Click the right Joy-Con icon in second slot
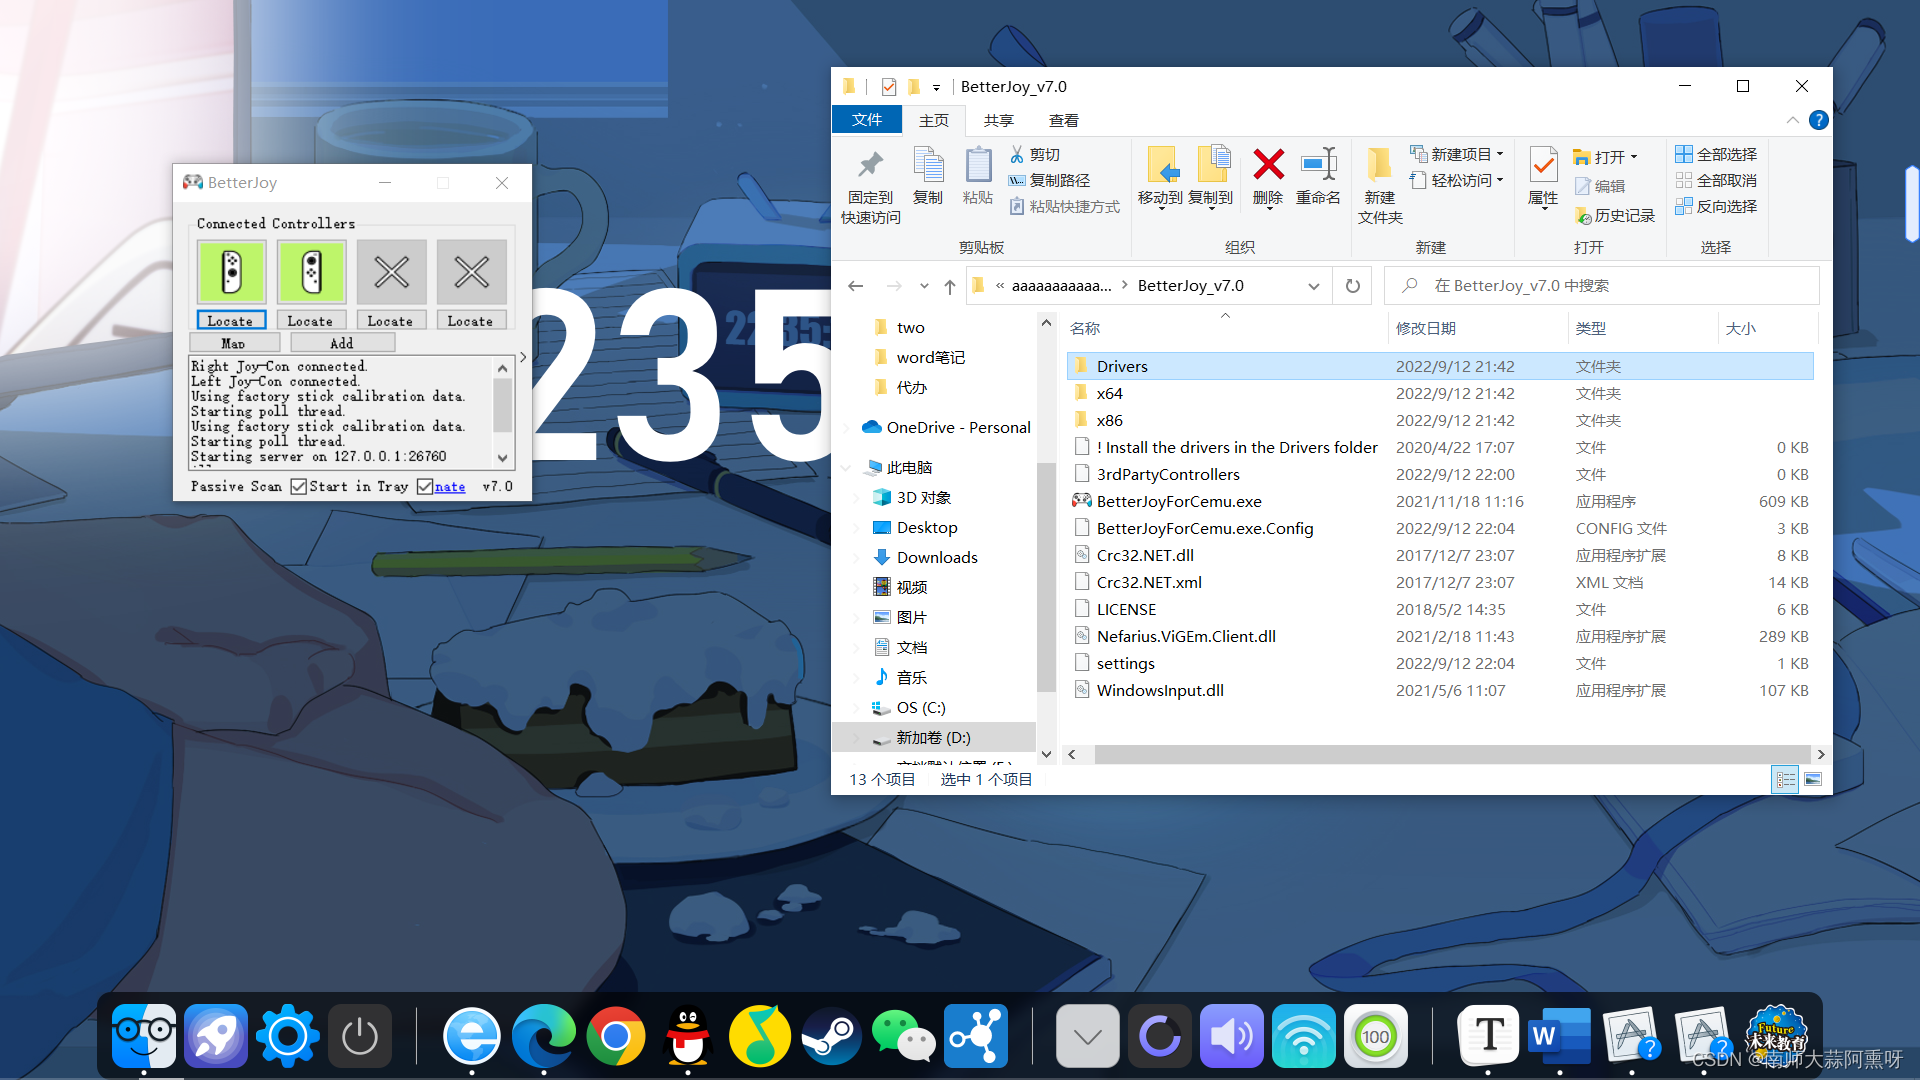Viewport: 1920px width, 1080px height. click(x=311, y=272)
